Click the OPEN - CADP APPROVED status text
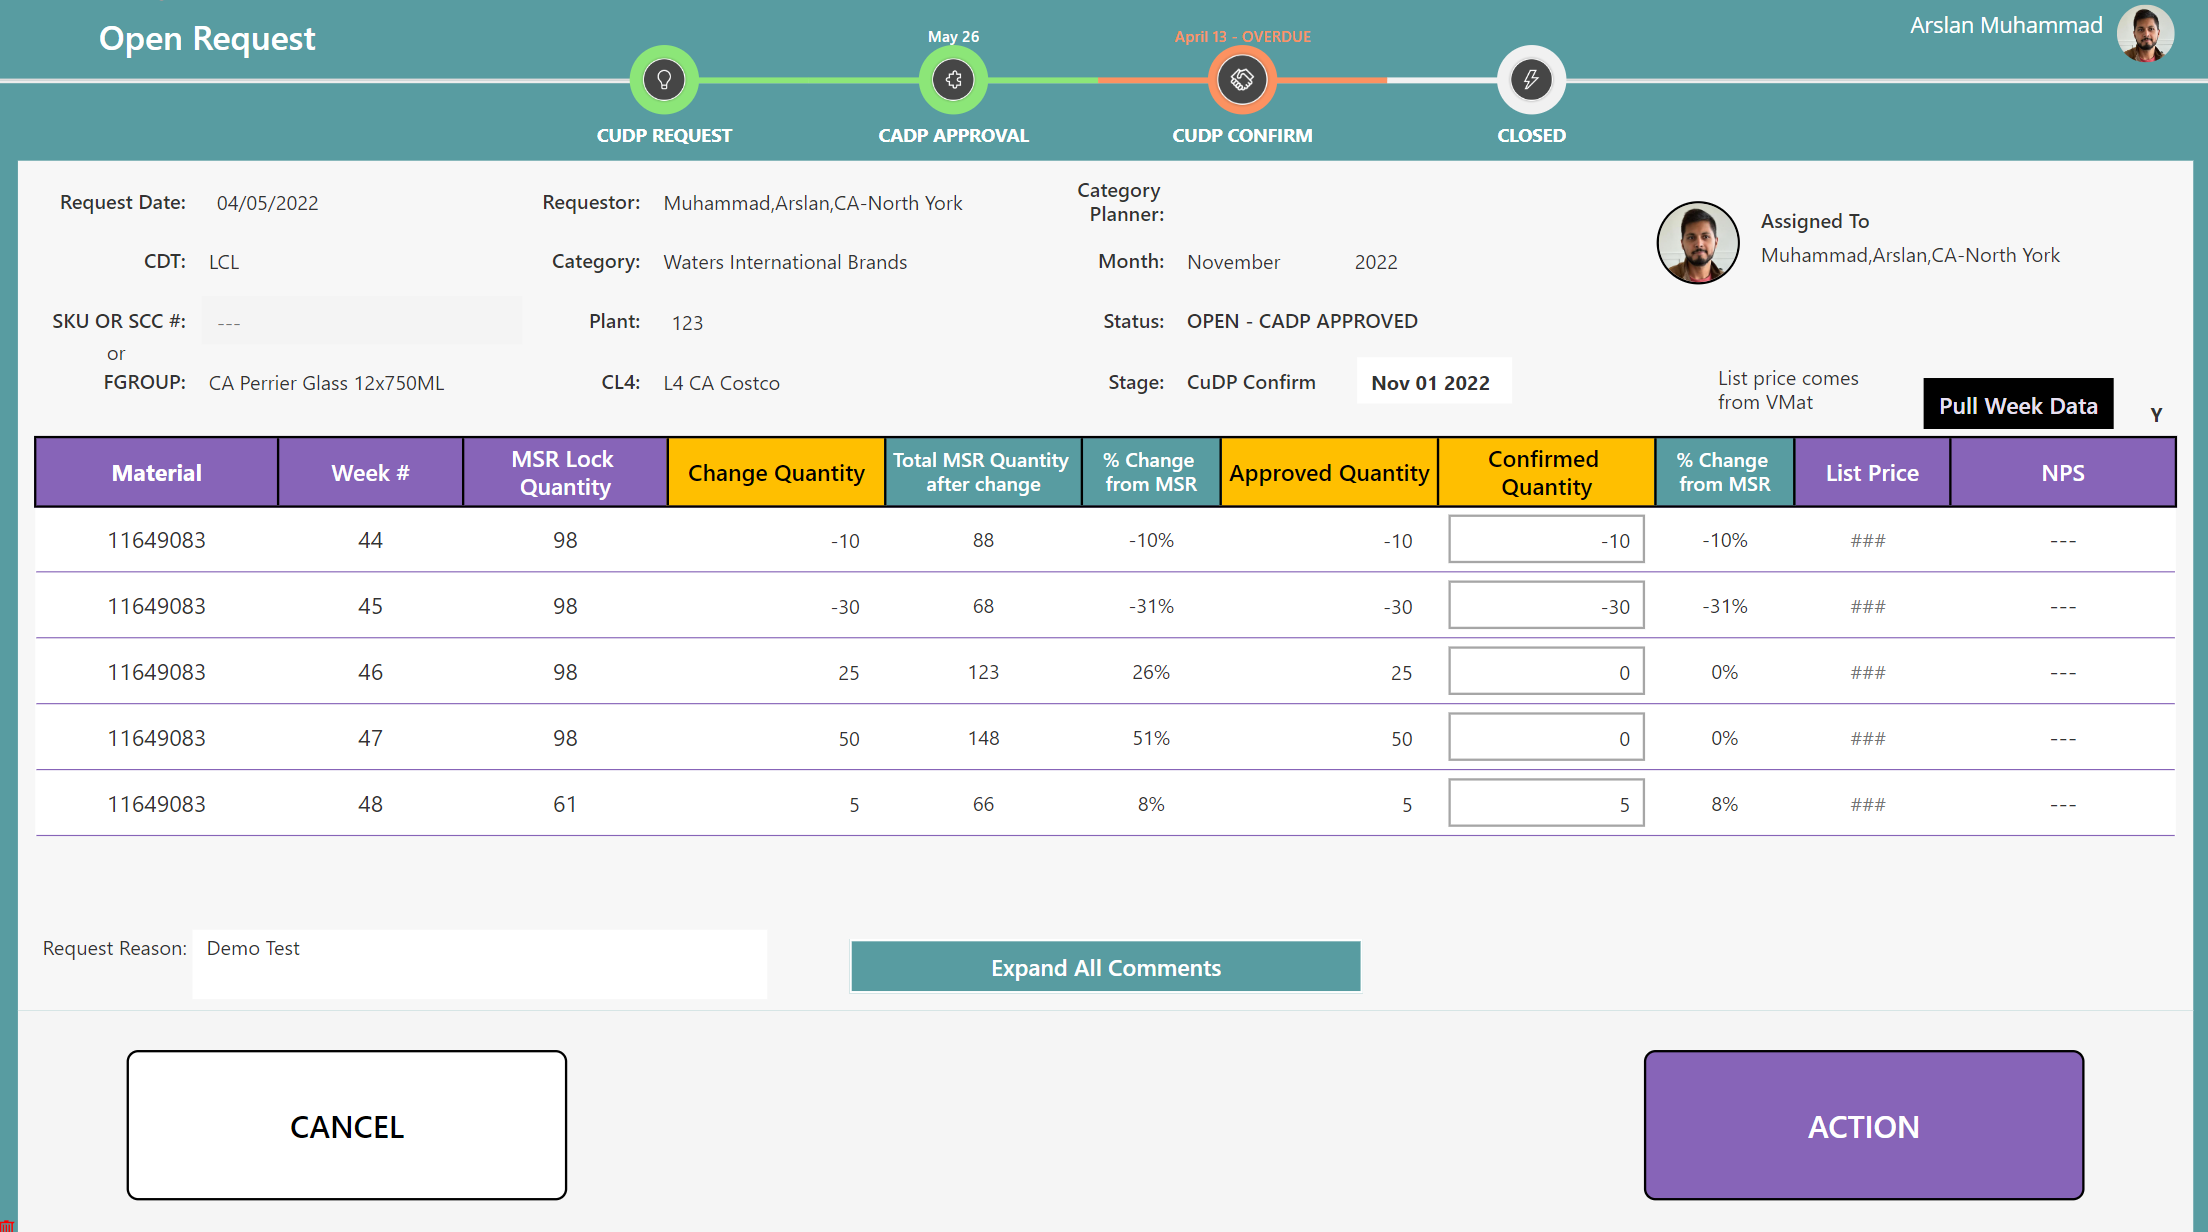 1302,321
